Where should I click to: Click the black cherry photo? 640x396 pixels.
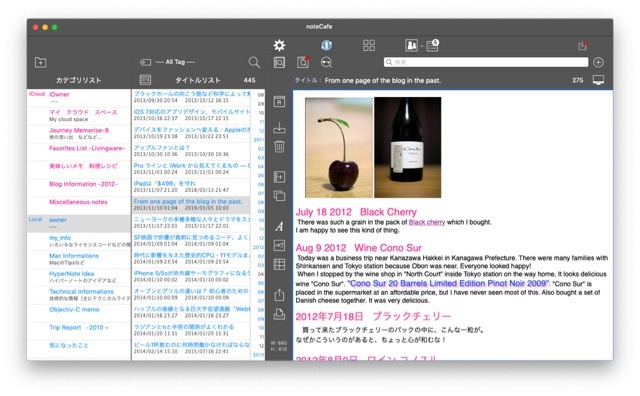coord(339,147)
